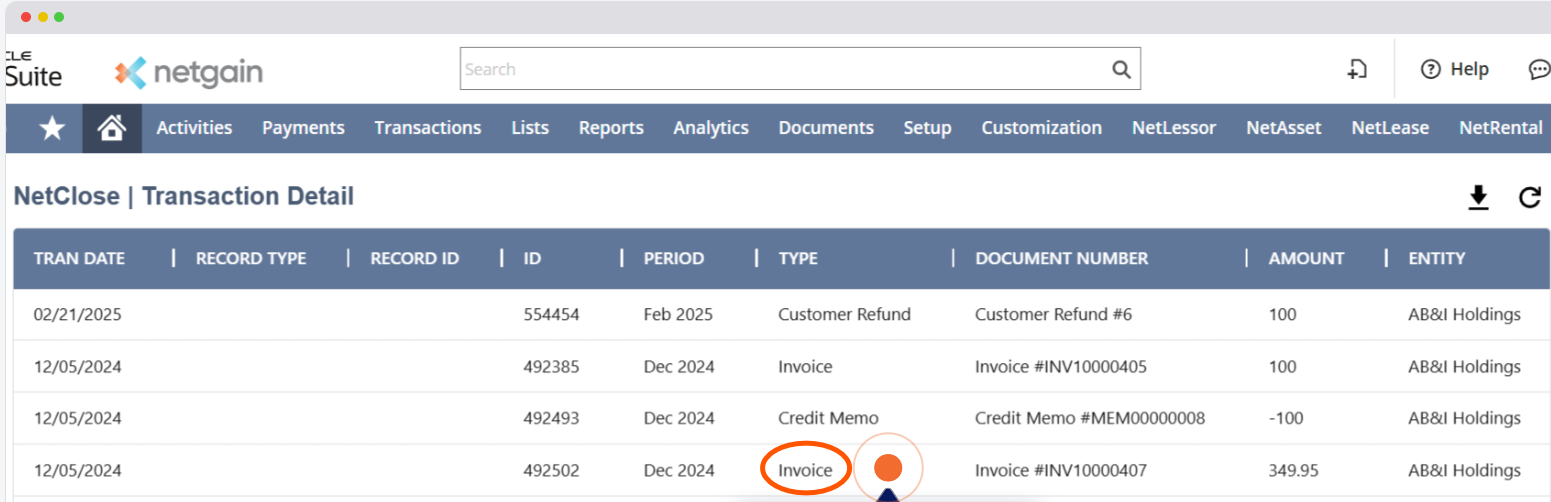Screen dimensions: 1551x502
Task: Open the Reports menu
Action: pyautogui.click(x=611, y=128)
